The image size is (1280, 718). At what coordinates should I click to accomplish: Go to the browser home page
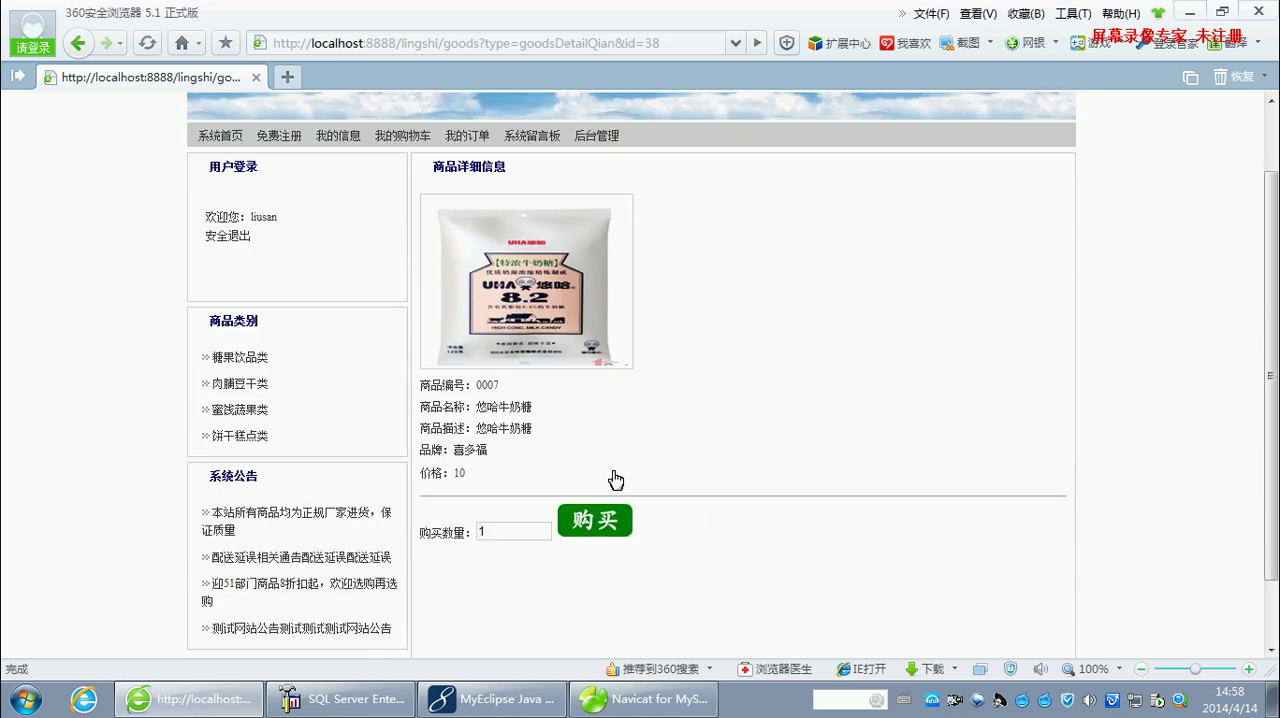coord(181,43)
